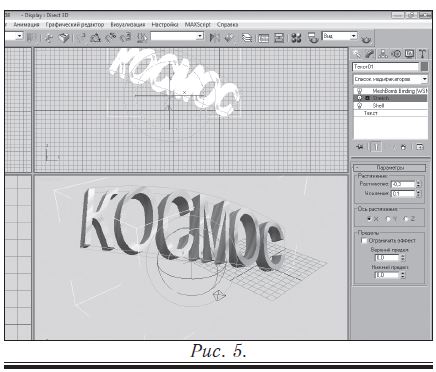436x372 pixels.
Task: Click the Configure Modifier Sets icon
Action: tap(420, 147)
